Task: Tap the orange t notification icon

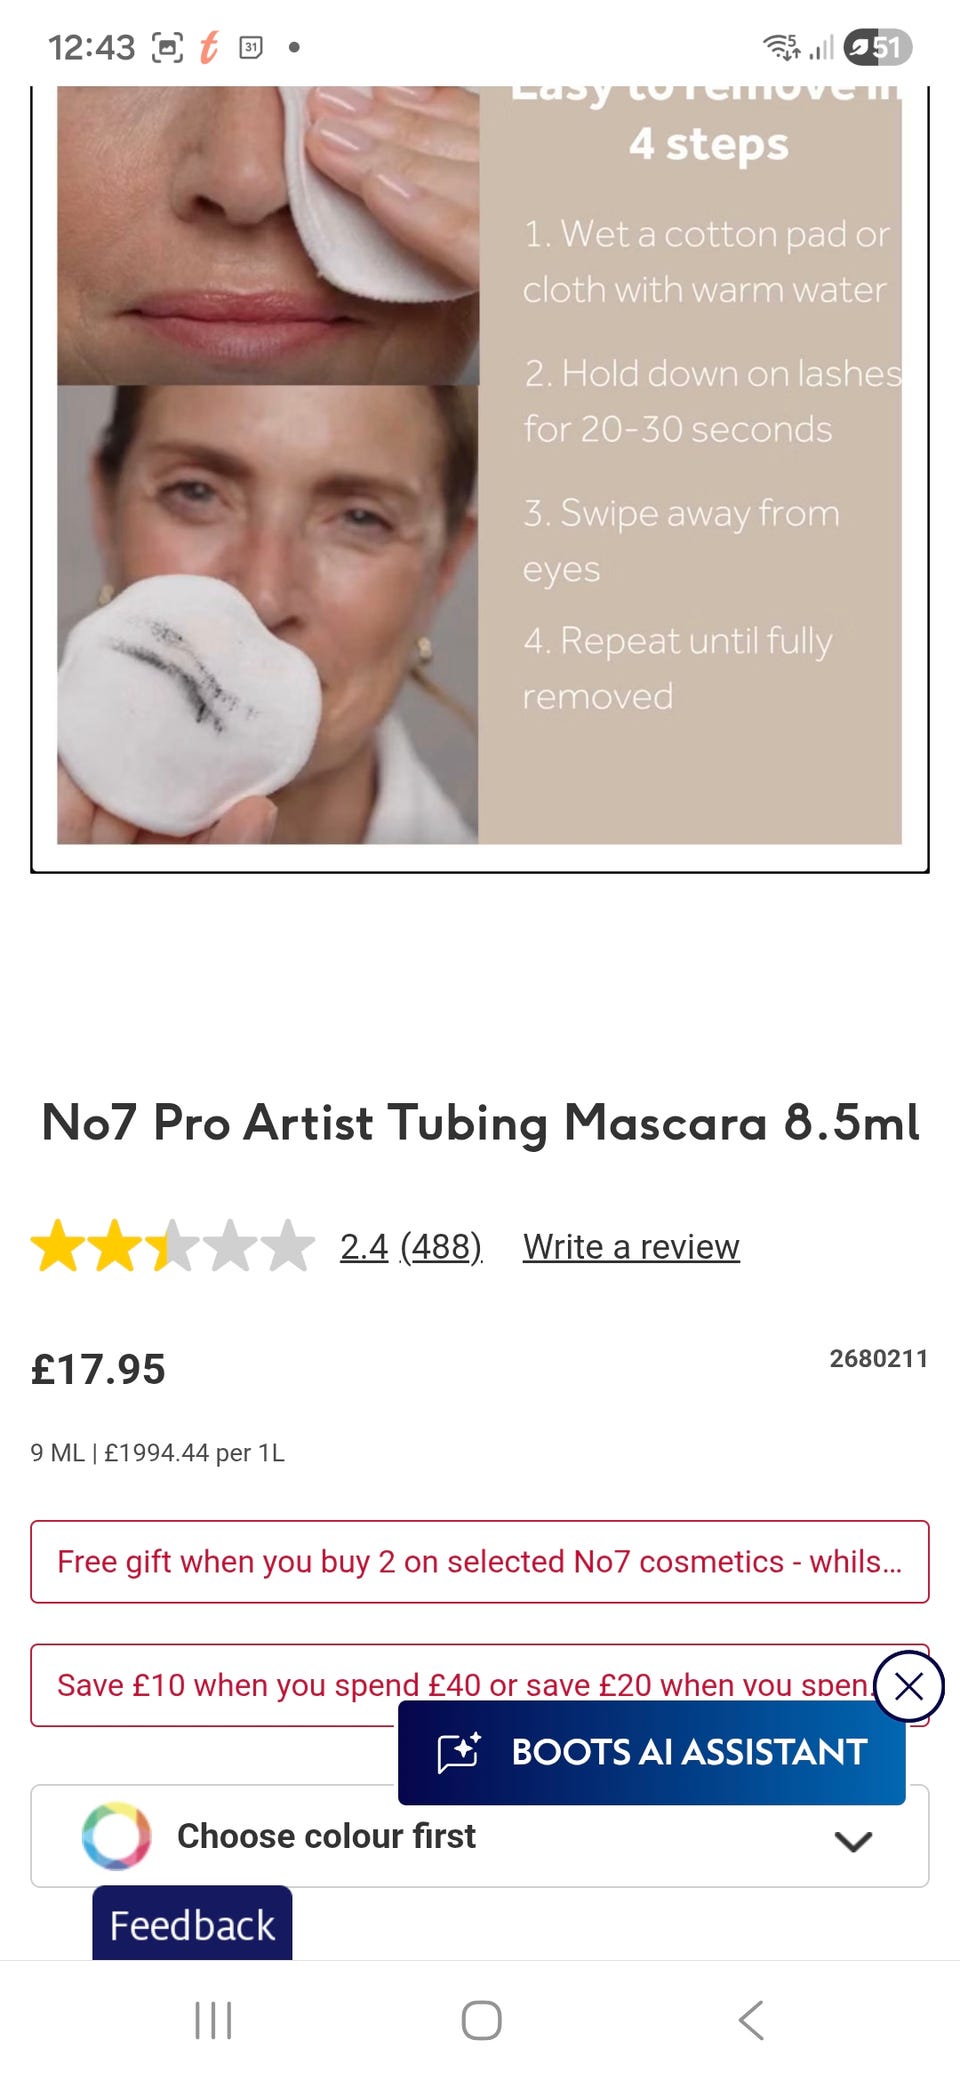Action: [209, 47]
